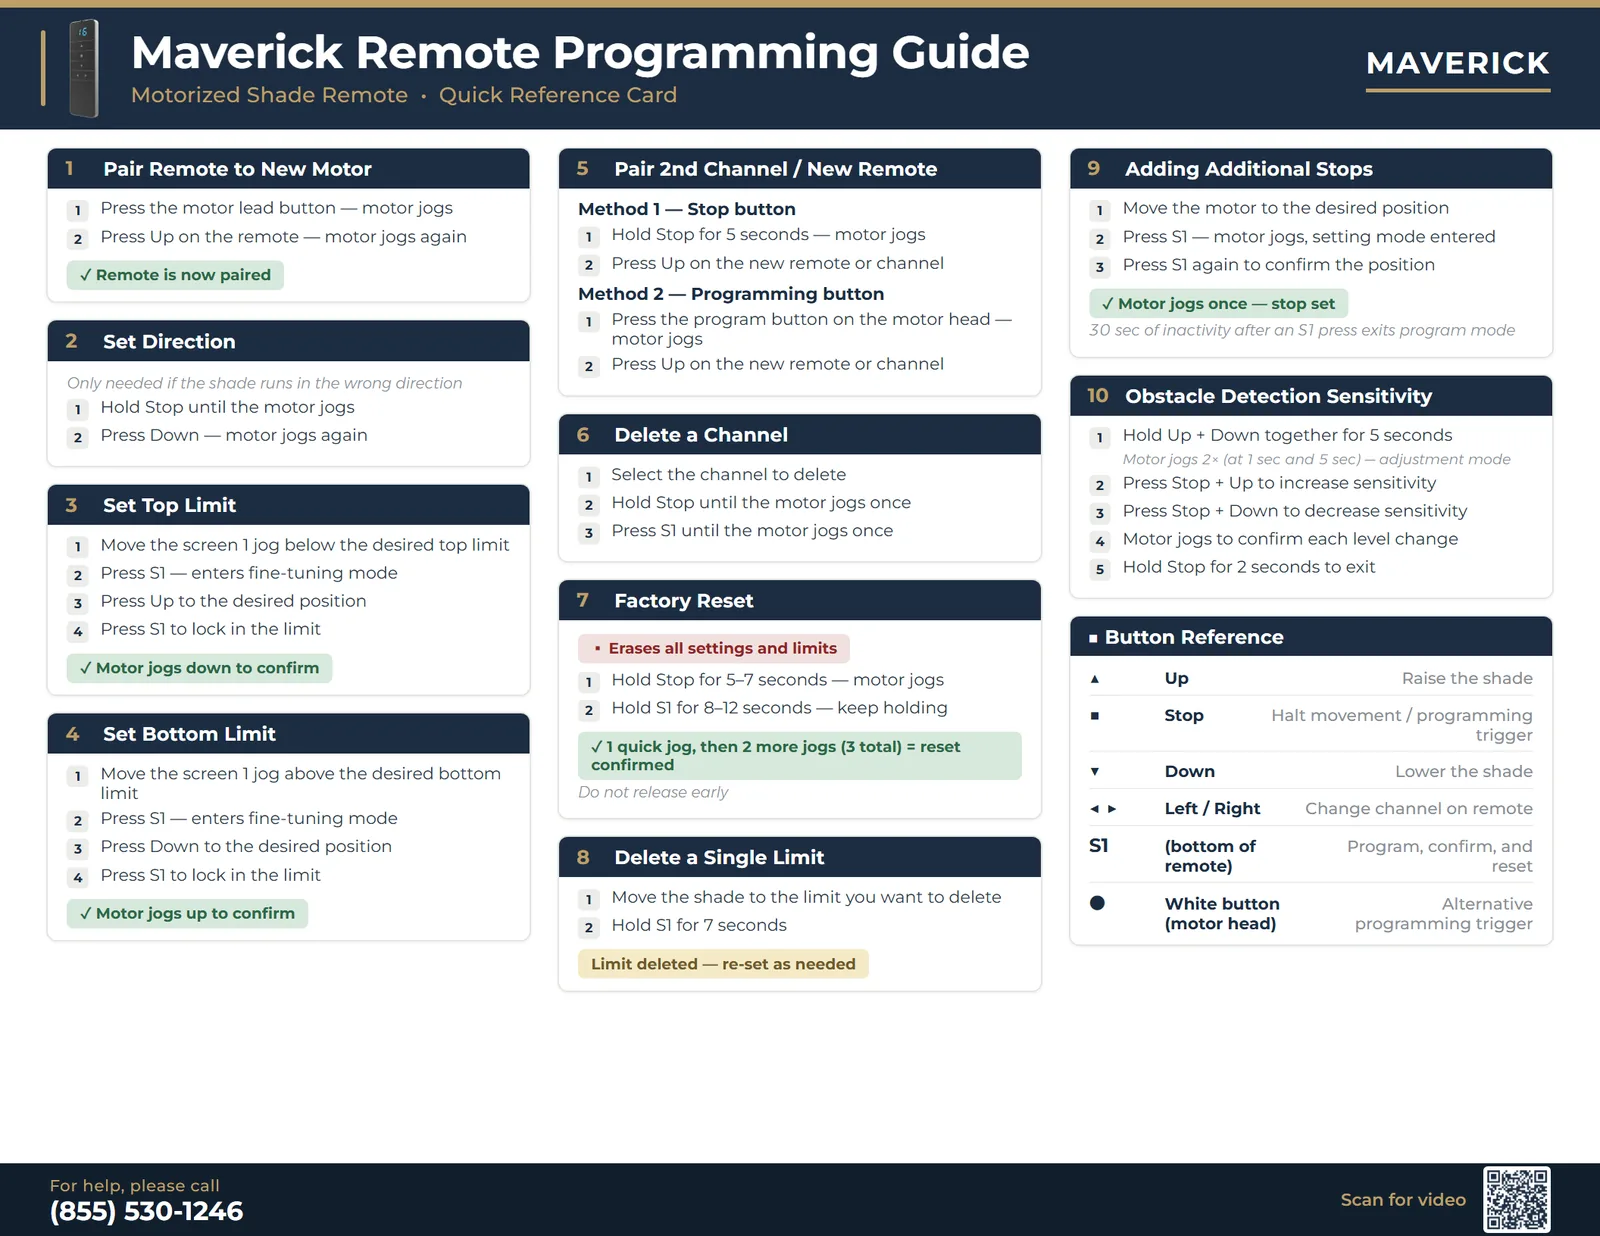1600x1236 pixels.
Task: Open the 'Button Reference' panel header
Action: (1311, 637)
